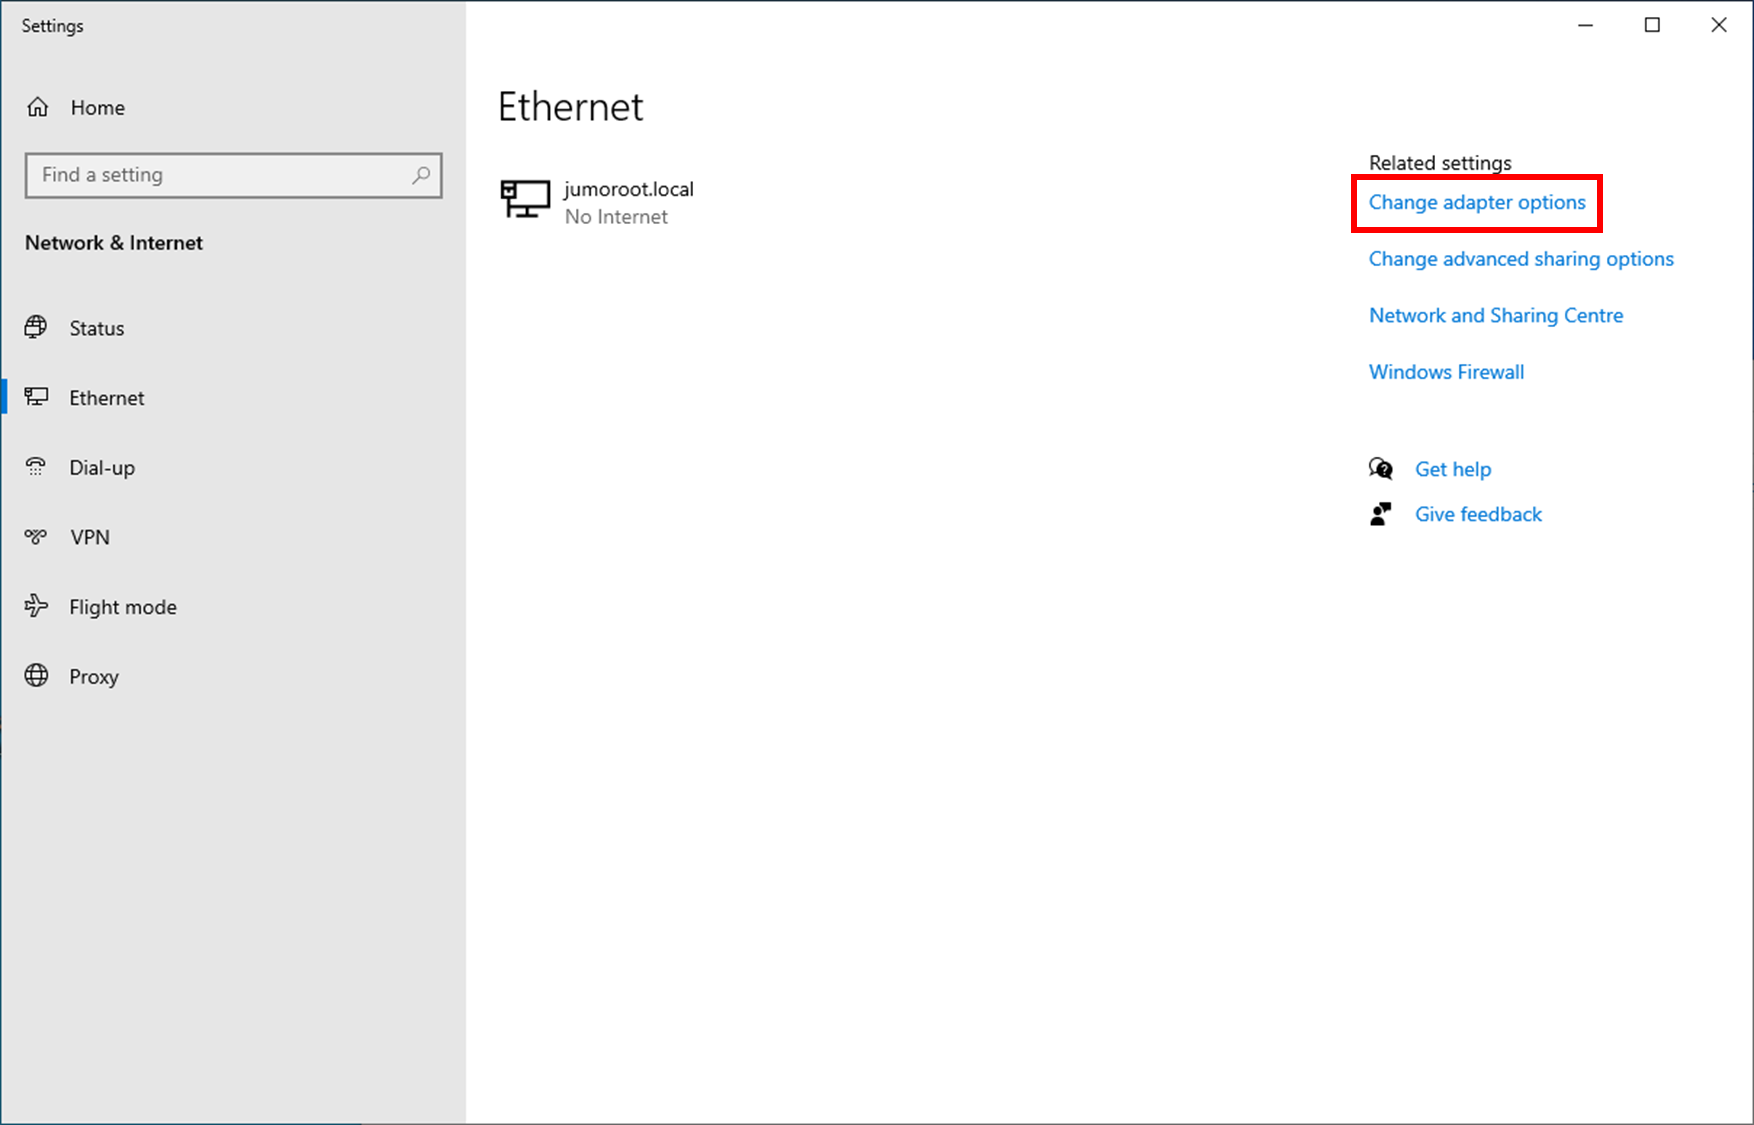1754x1125 pixels.
Task: Maximize the Settings window
Action: pyautogui.click(x=1652, y=25)
